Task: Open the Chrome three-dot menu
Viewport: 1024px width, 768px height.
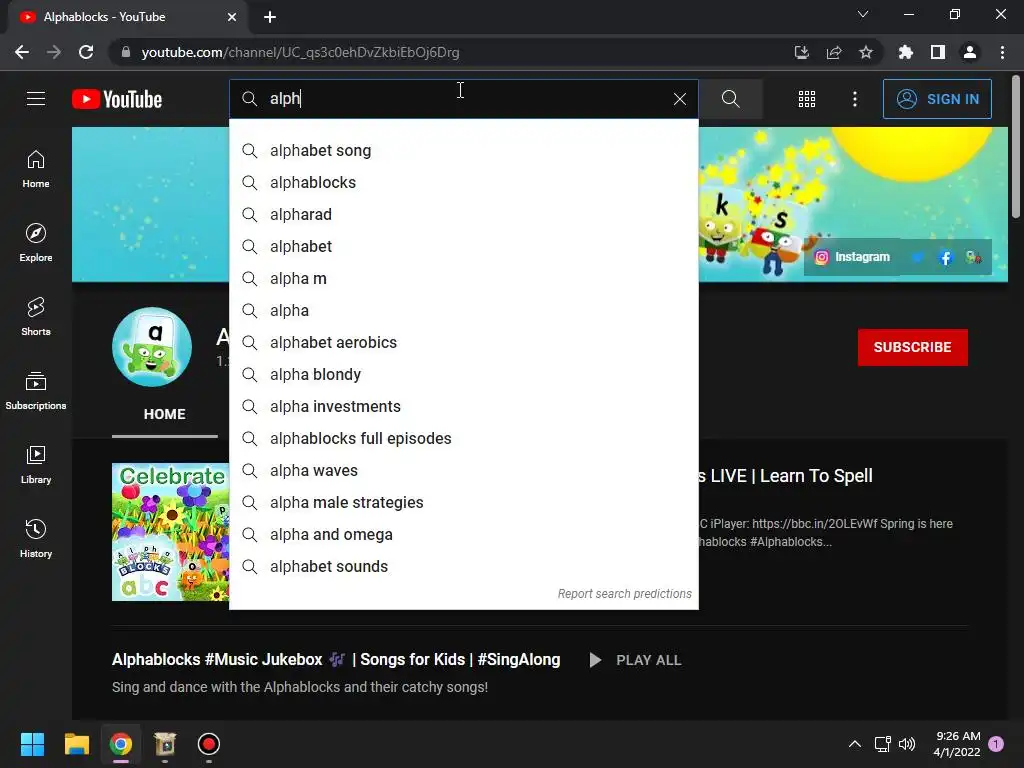Action: tap(1002, 52)
